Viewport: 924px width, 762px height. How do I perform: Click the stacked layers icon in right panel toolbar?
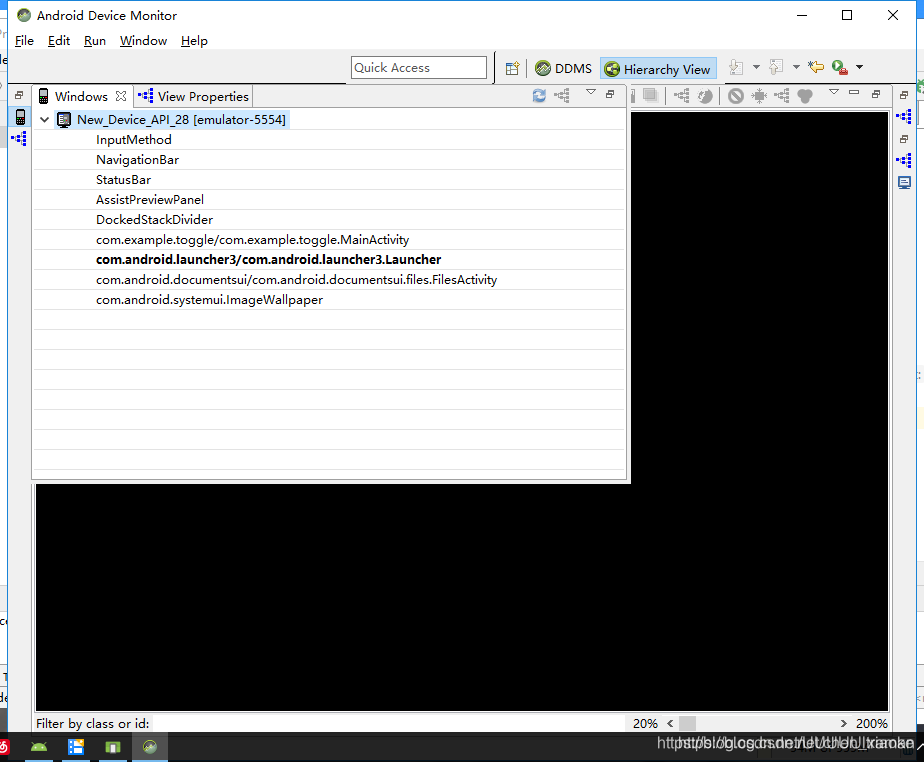tap(650, 95)
